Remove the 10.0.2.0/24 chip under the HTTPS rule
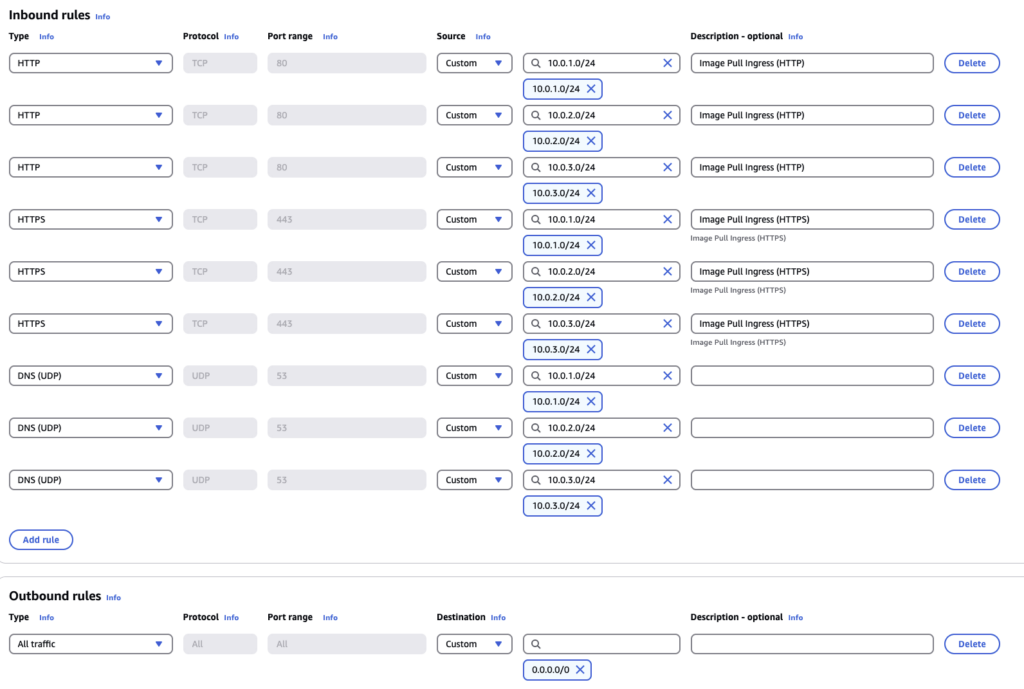 pos(591,297)
